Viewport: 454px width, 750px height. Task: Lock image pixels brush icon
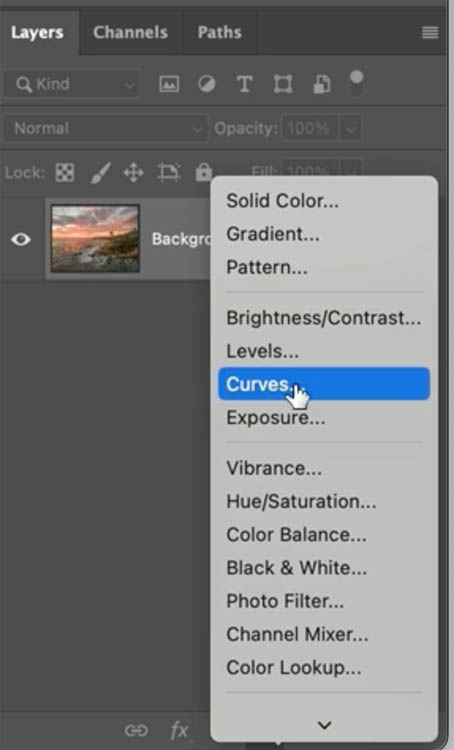(100, 172)
